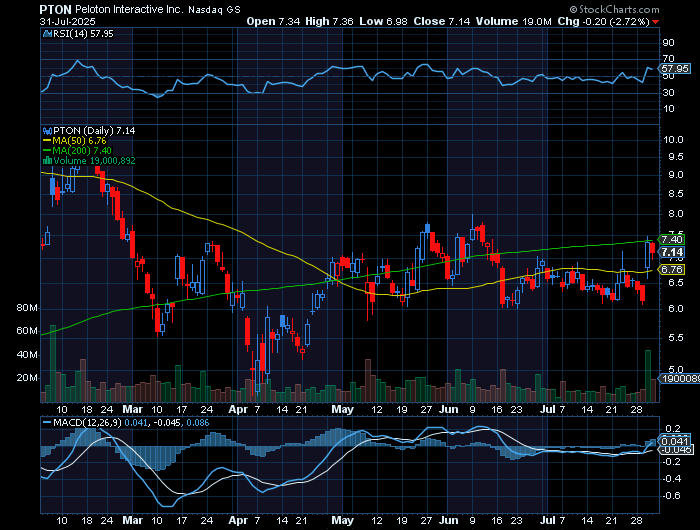Click the May label on the upper date axis
Image resolution: width=700 pixels, height=530 pixels.
[x=342, y=409]
